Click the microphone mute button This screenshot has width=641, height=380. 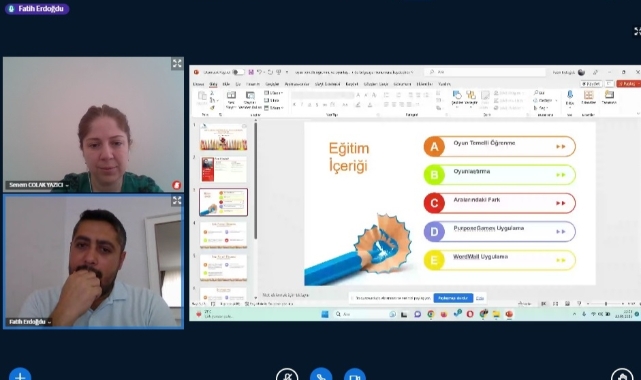pos(287,376)
